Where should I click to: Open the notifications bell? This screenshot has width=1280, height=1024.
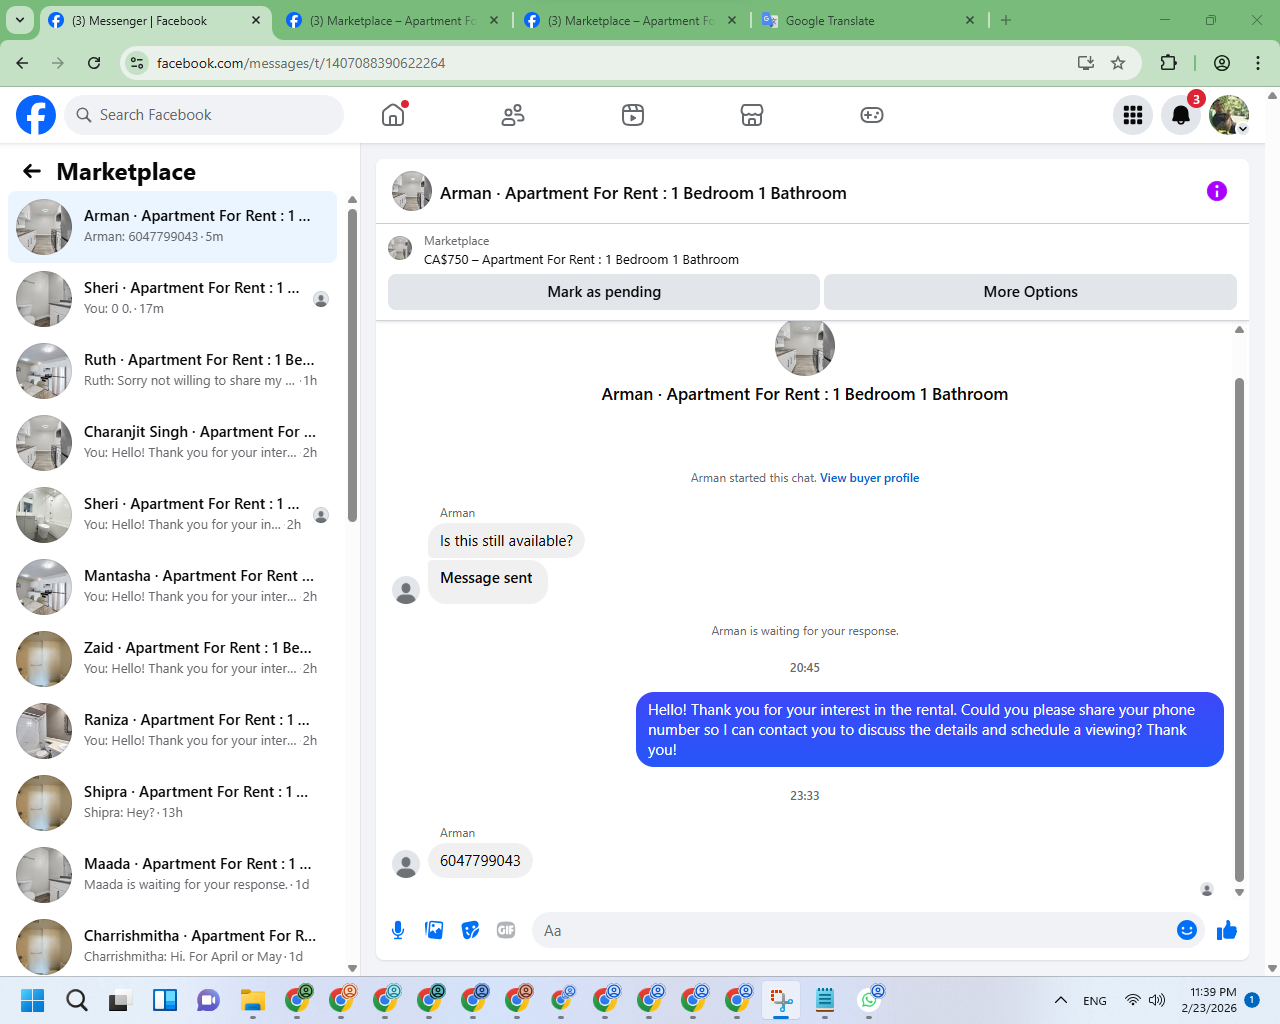pyautogui.click(x=1181, y=115)
